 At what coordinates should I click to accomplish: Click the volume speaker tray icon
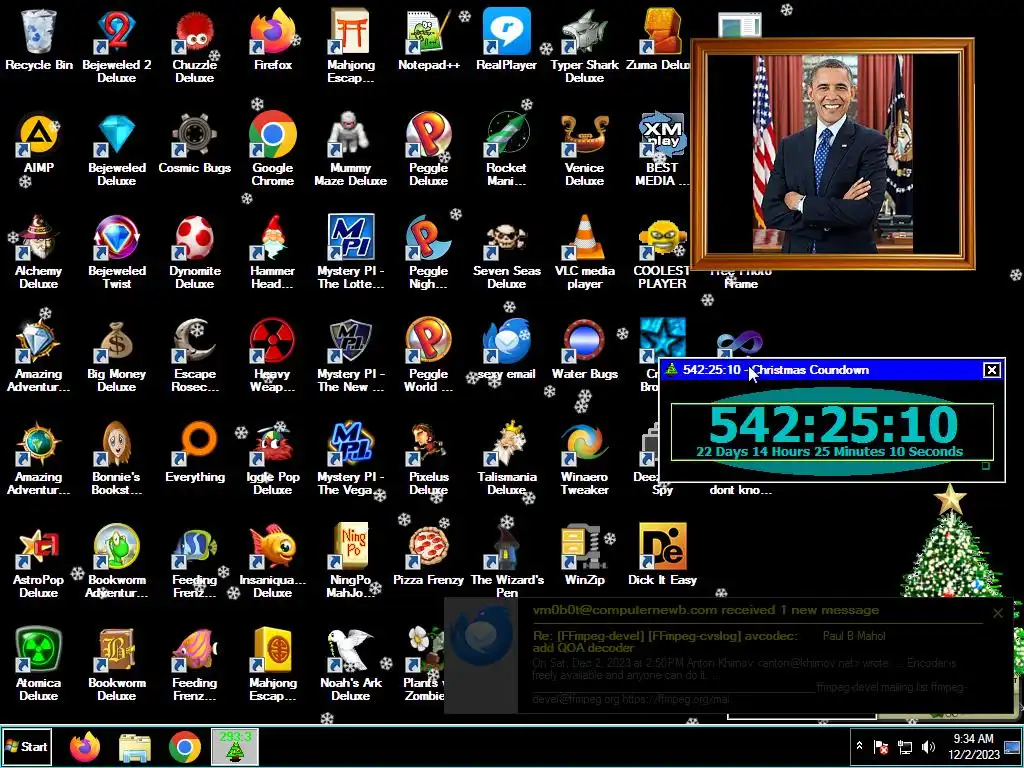(928, 746)
